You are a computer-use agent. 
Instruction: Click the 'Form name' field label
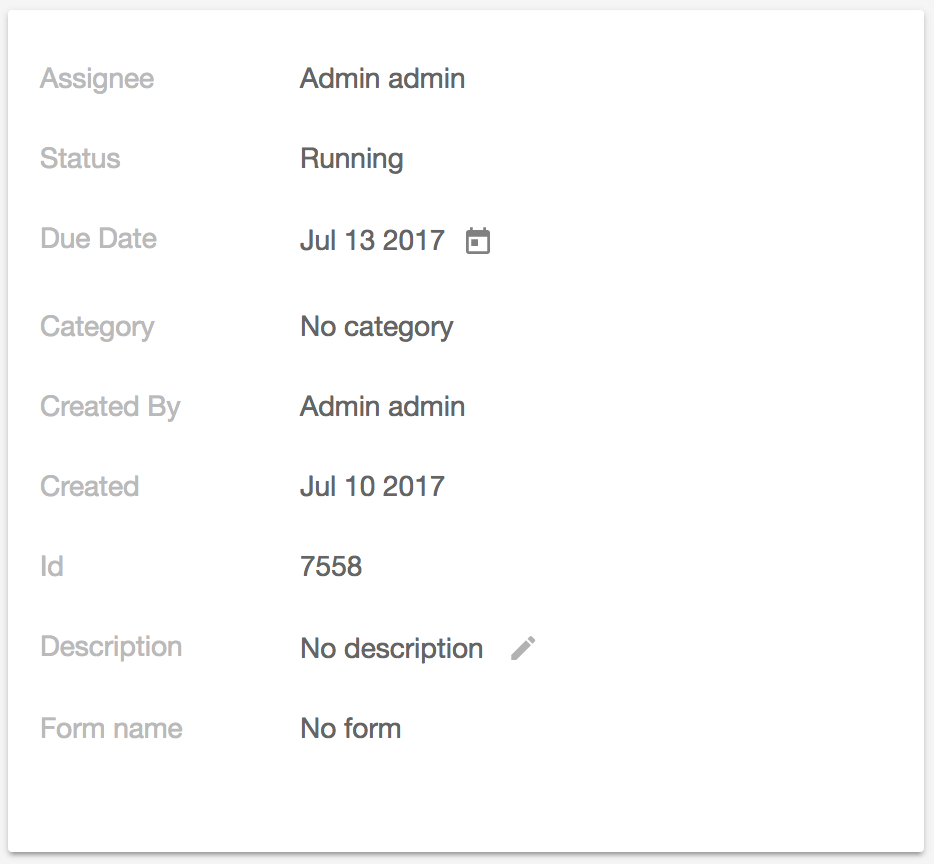coord(111,728)
